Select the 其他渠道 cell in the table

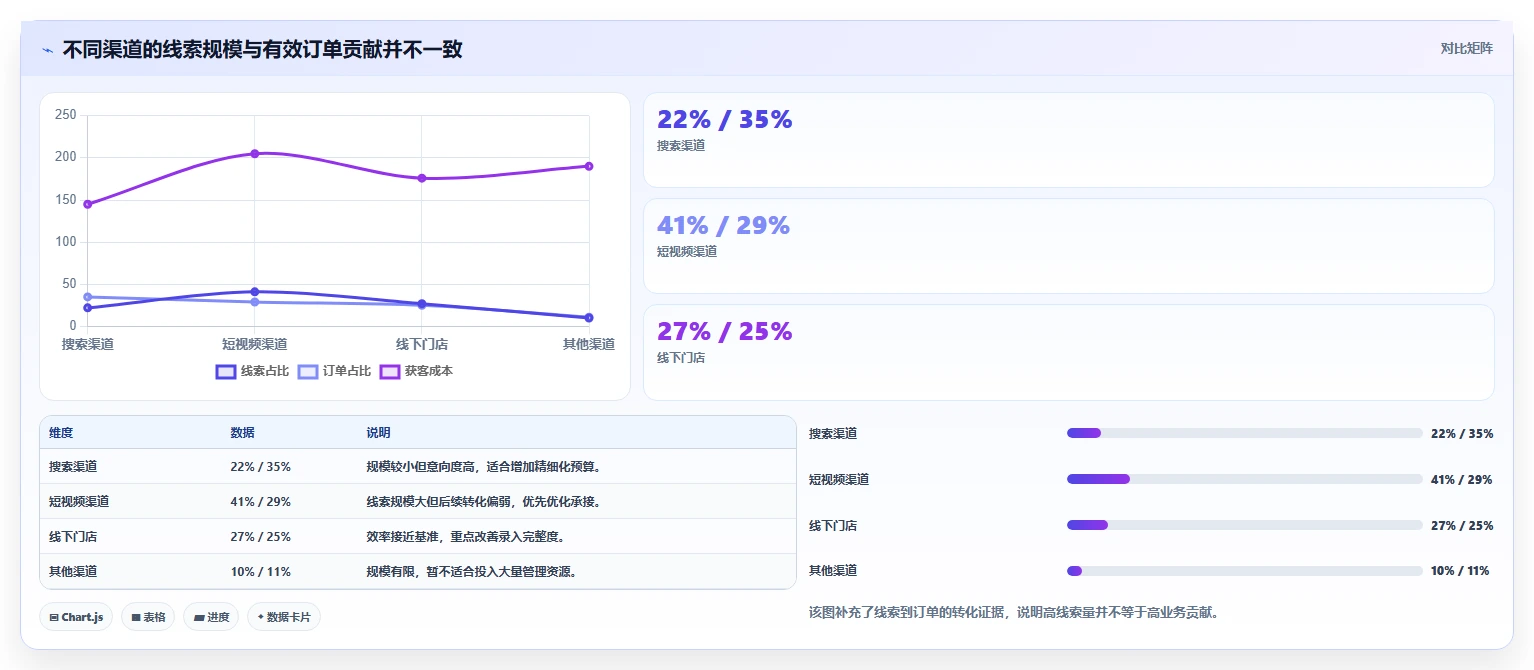coord(130,572)
